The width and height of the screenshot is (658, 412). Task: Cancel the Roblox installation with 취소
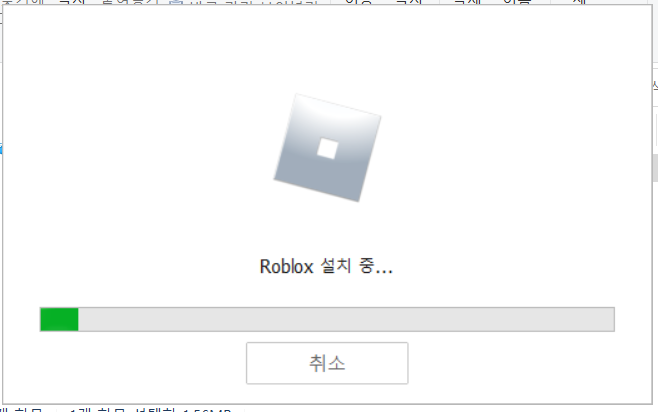[327, 363]
